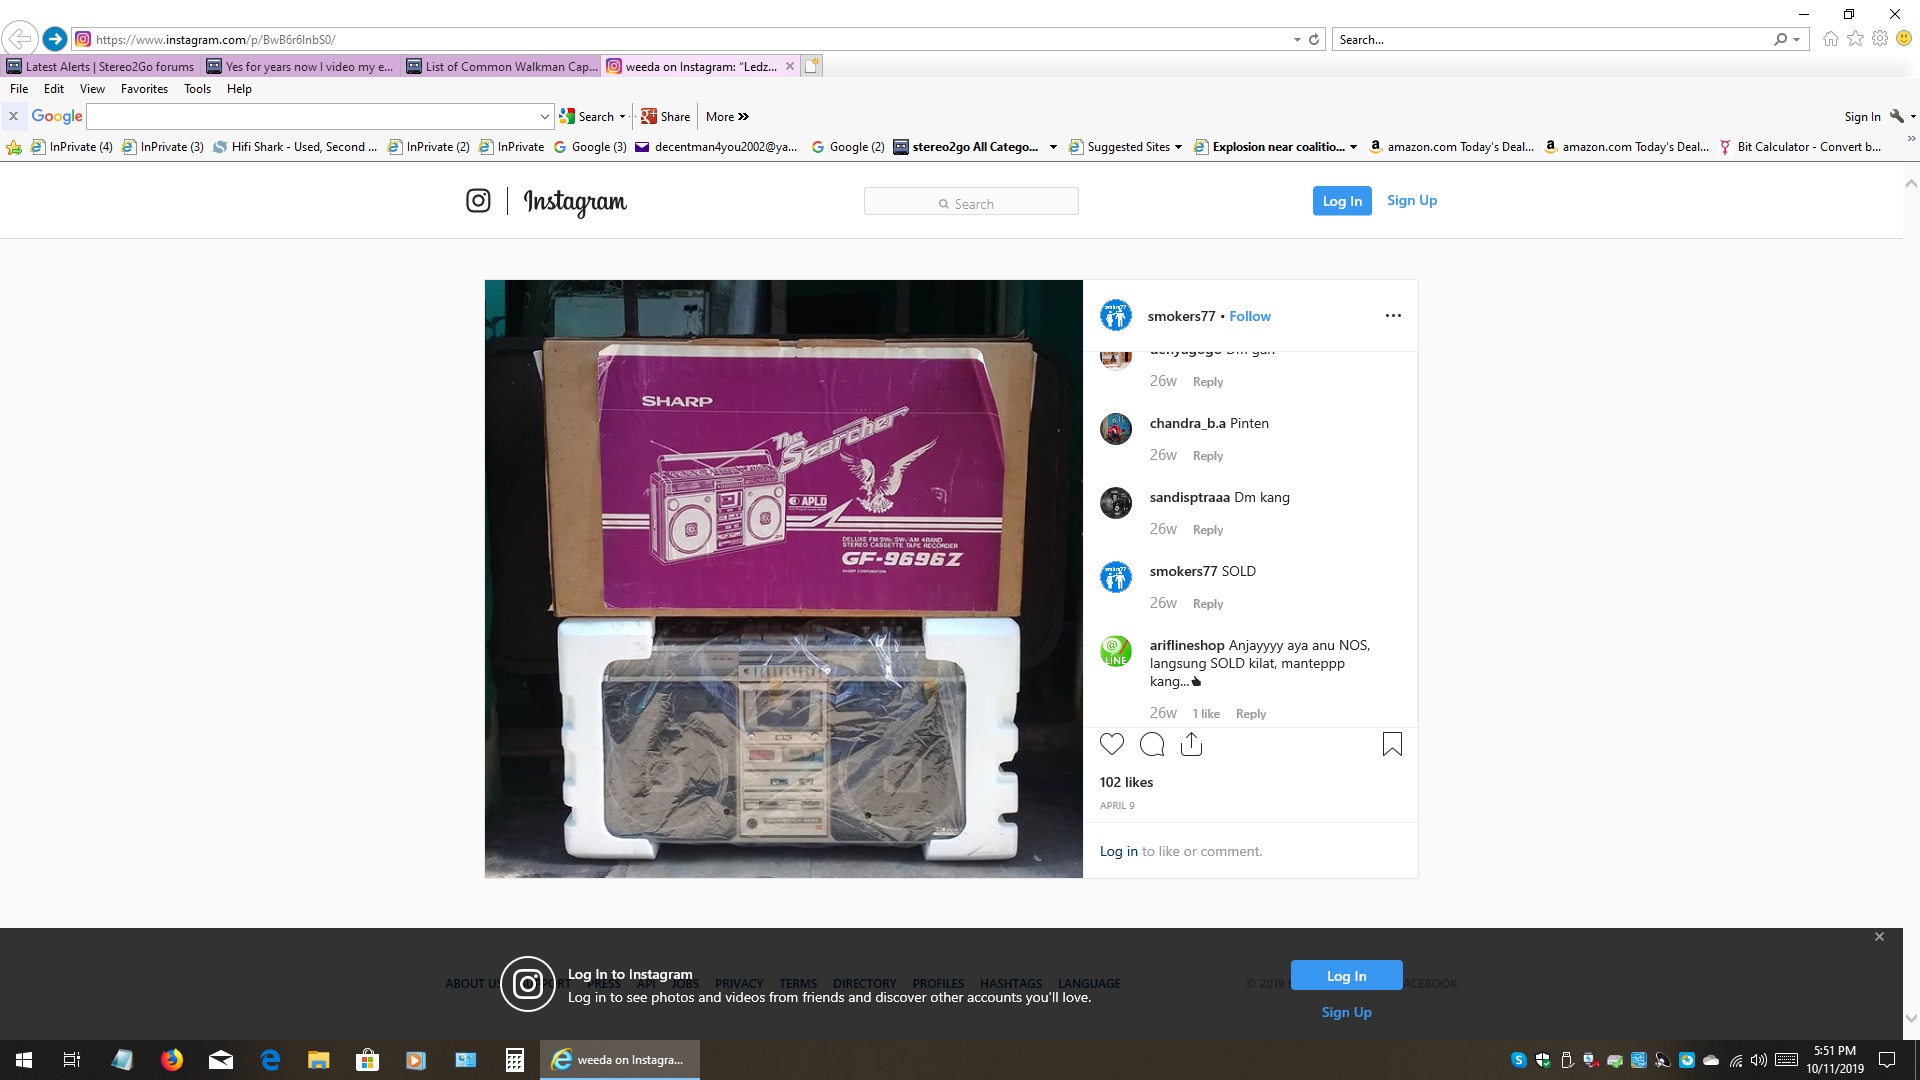The width and height of the screenshot is (1920, 1080).
Task: Click the Sharp GF-9696Z boombox photo
Action: point(784,579)
